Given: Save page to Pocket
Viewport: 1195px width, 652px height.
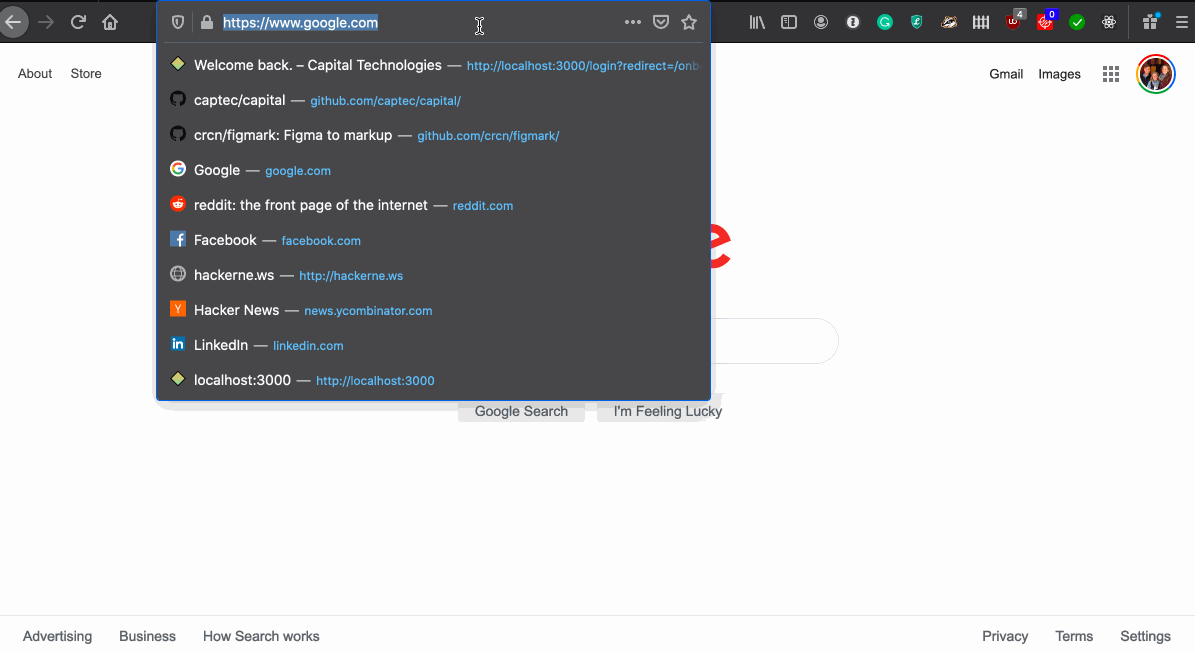Looking at the screenshot, I should click(661, 22).
